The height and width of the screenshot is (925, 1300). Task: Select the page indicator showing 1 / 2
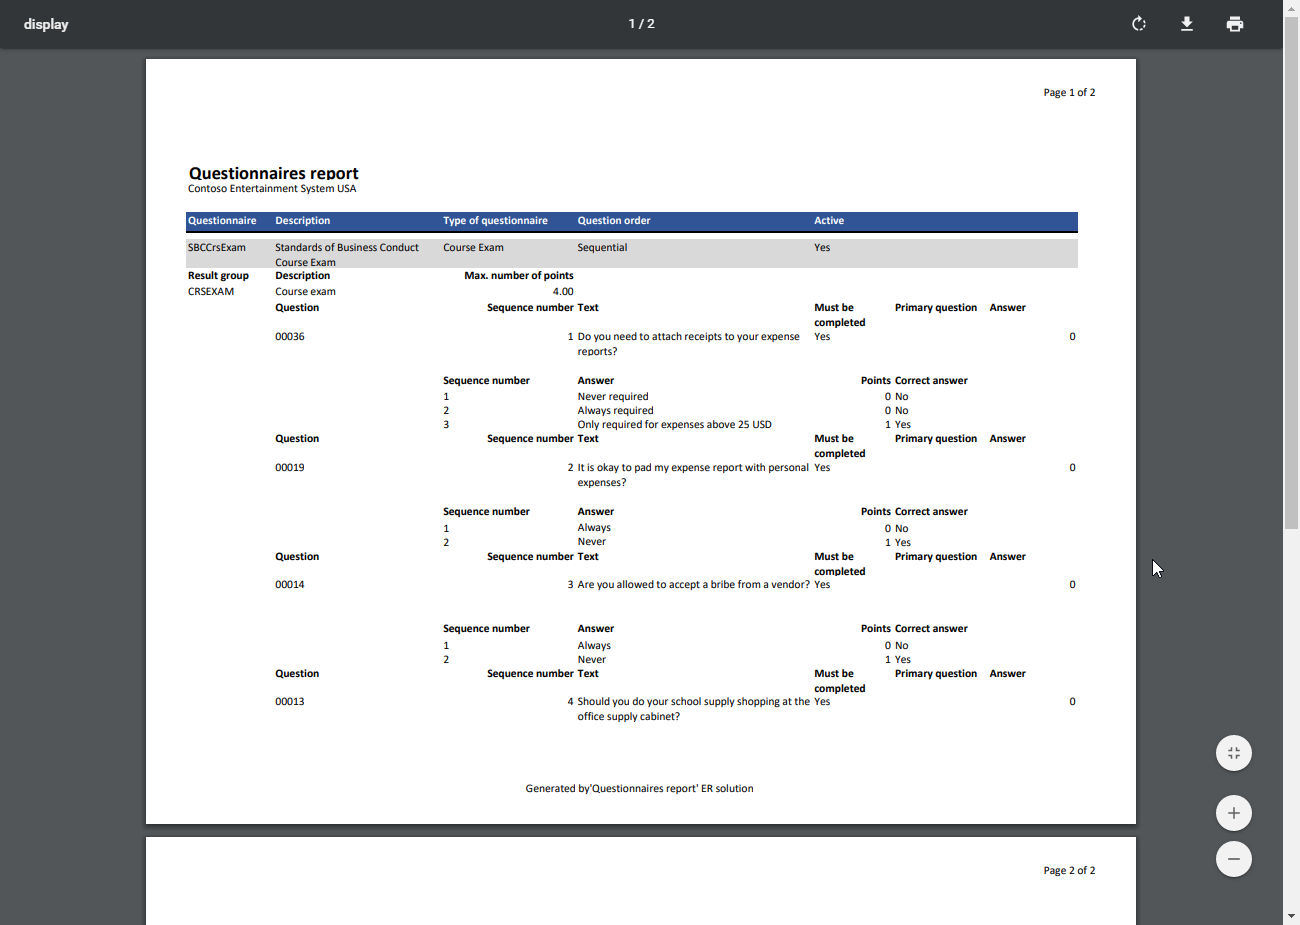641,23
